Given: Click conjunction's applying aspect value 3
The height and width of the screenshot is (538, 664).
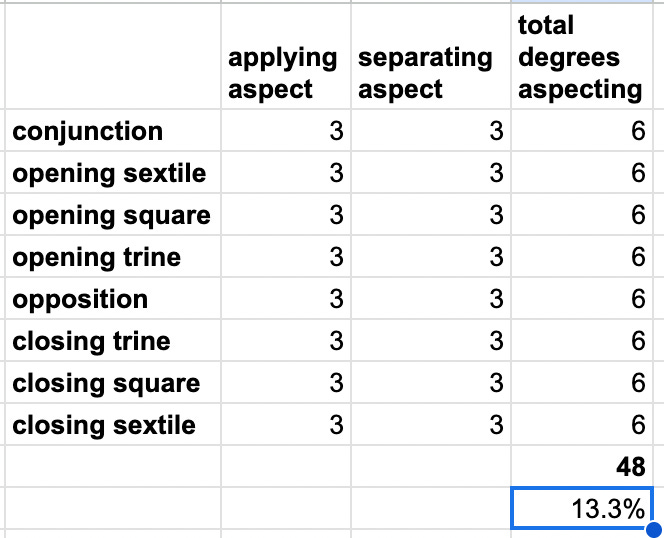Looking at the screenshot, I should click(286, 130).
